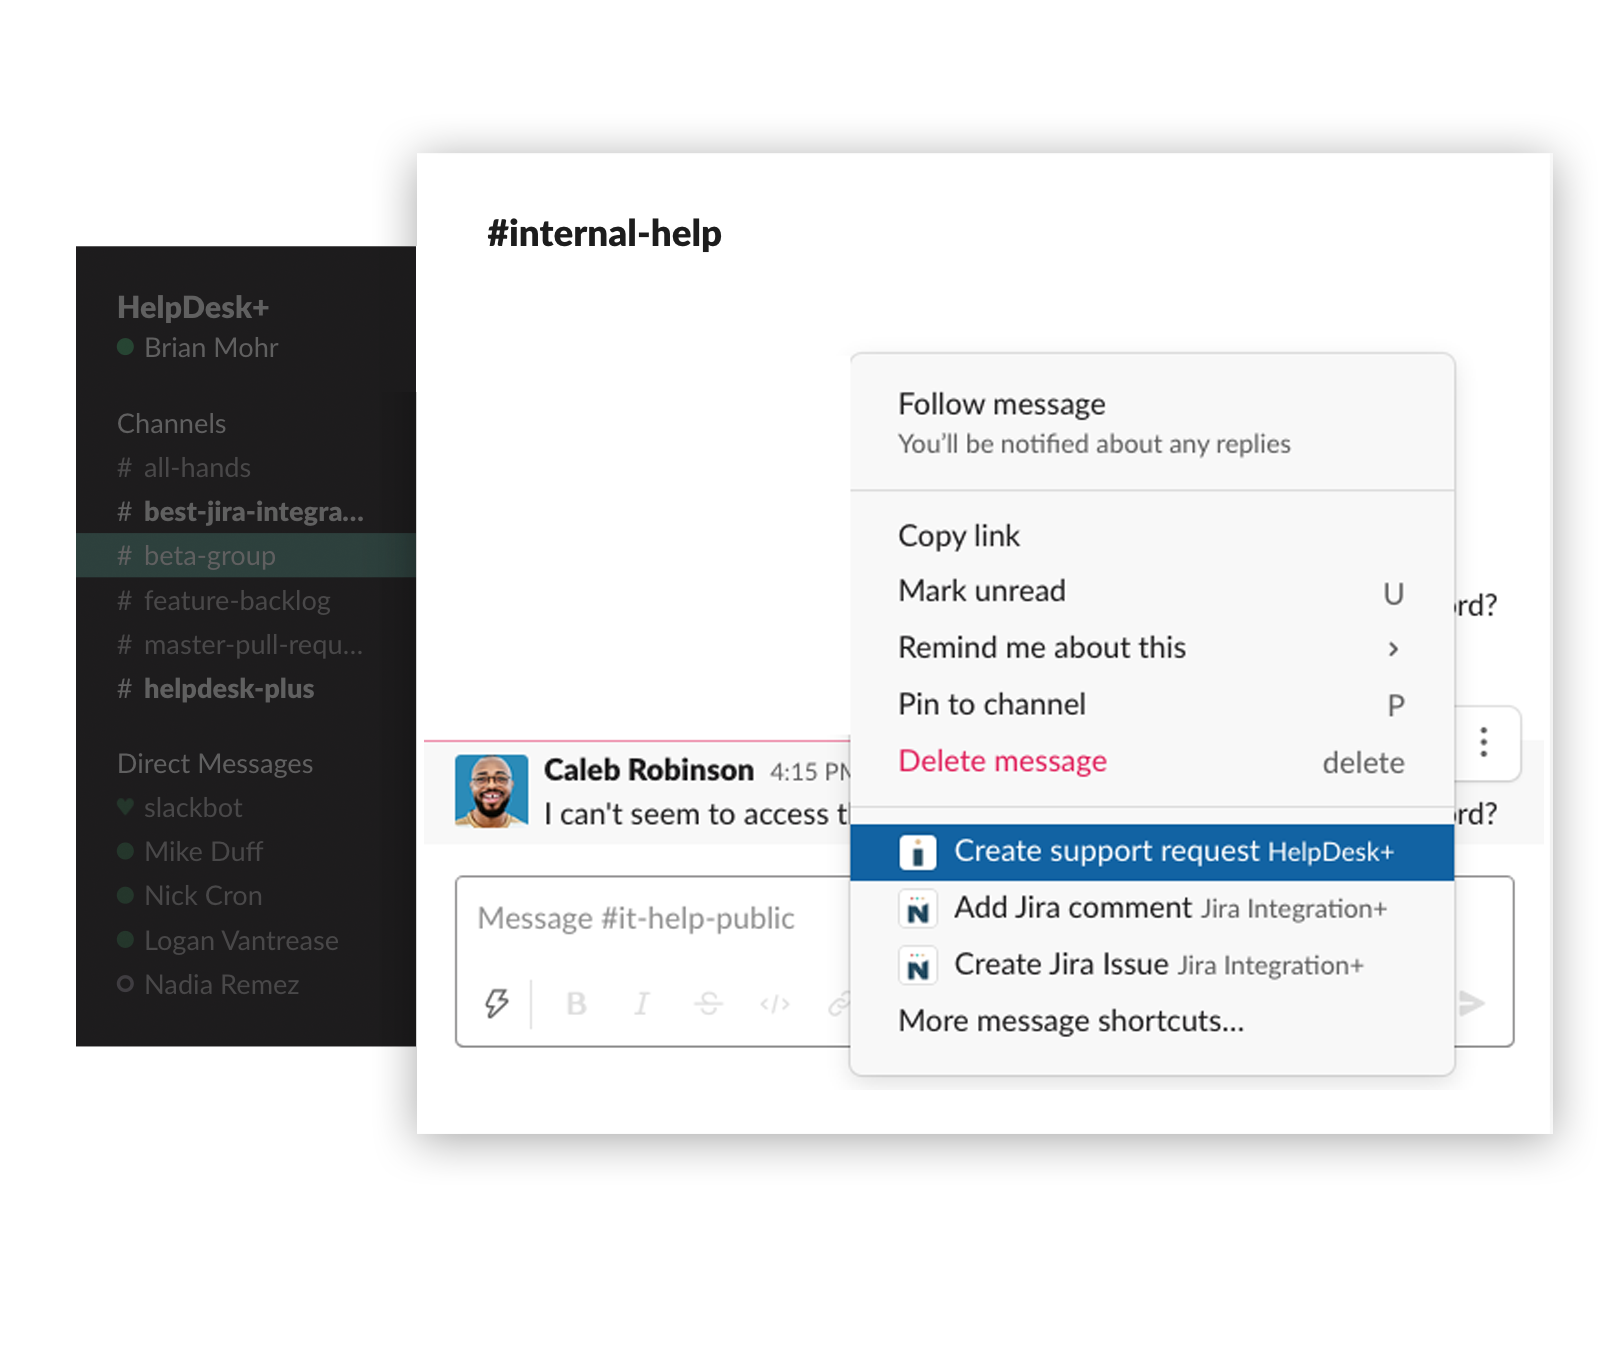
Task: Click the Jira icon beside Add Jira comment
Action: tap(917, 910)
